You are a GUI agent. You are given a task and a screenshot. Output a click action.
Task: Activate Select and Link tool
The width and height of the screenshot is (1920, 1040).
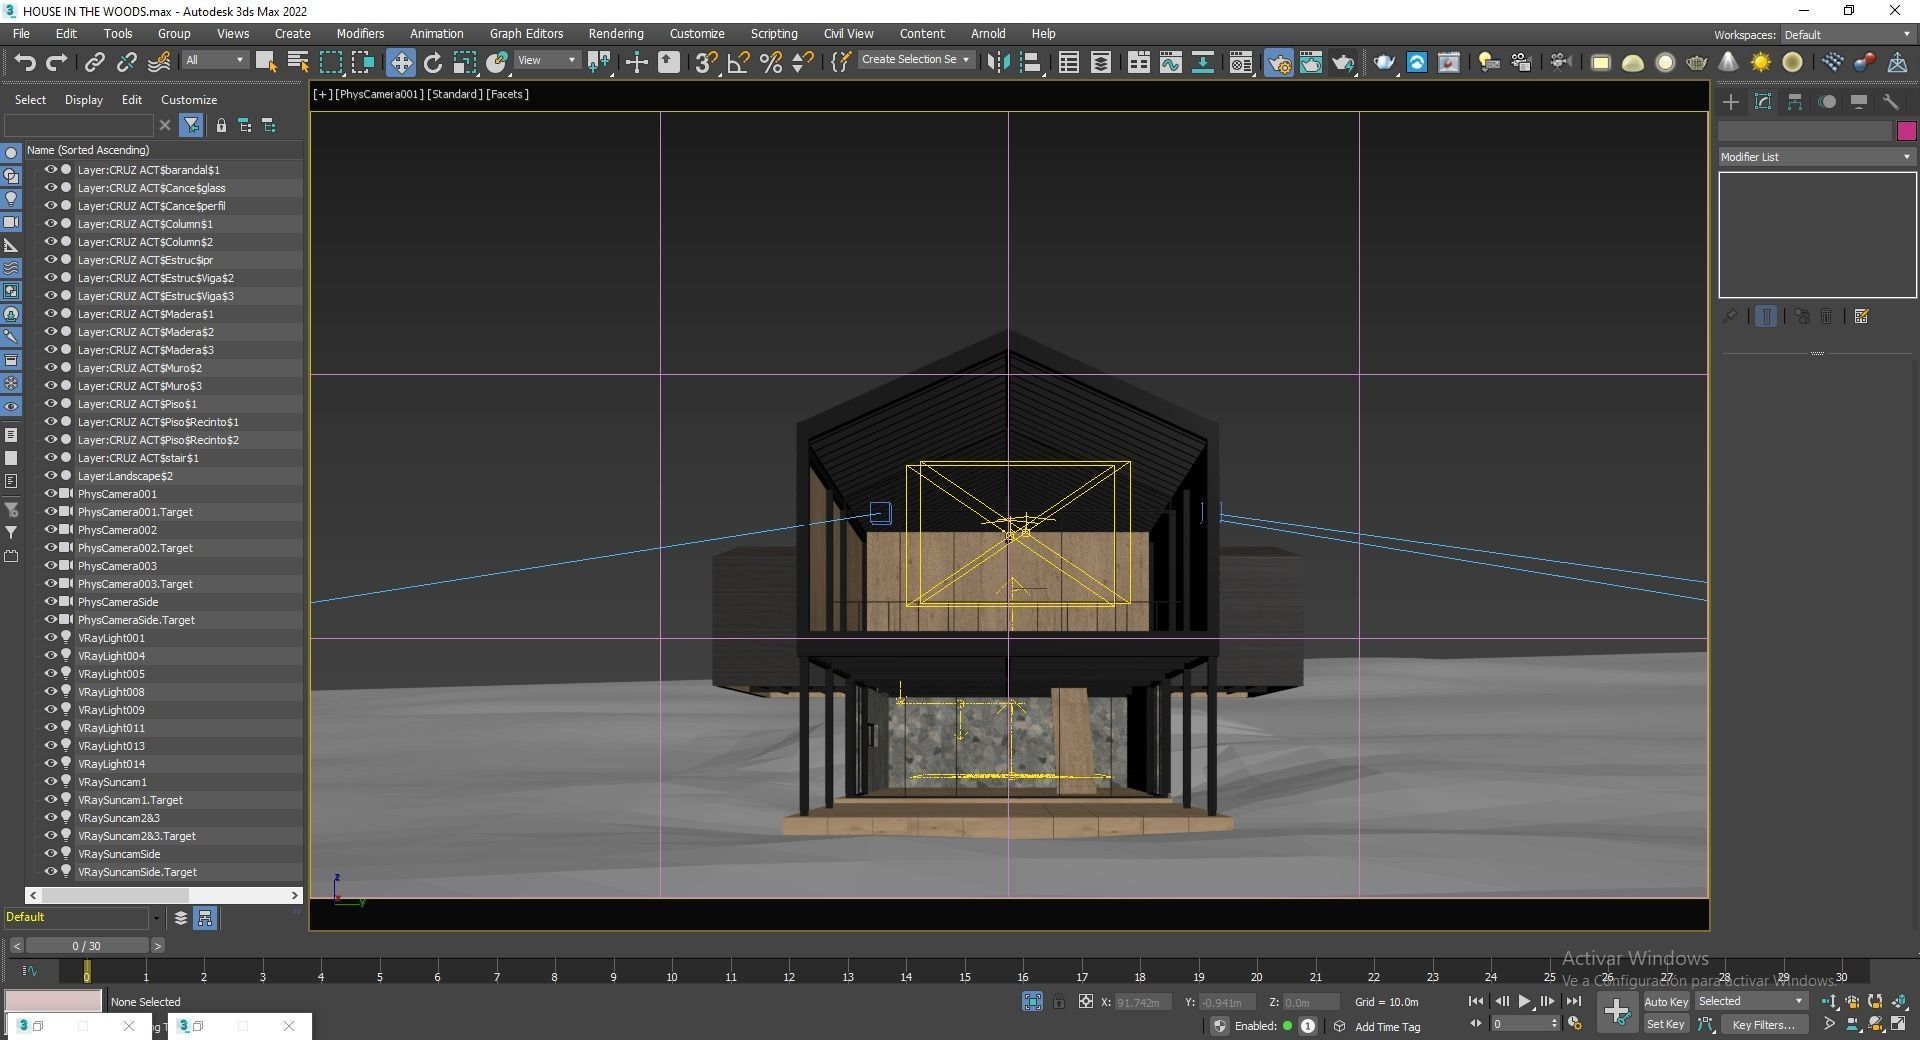tap(94, 62)
